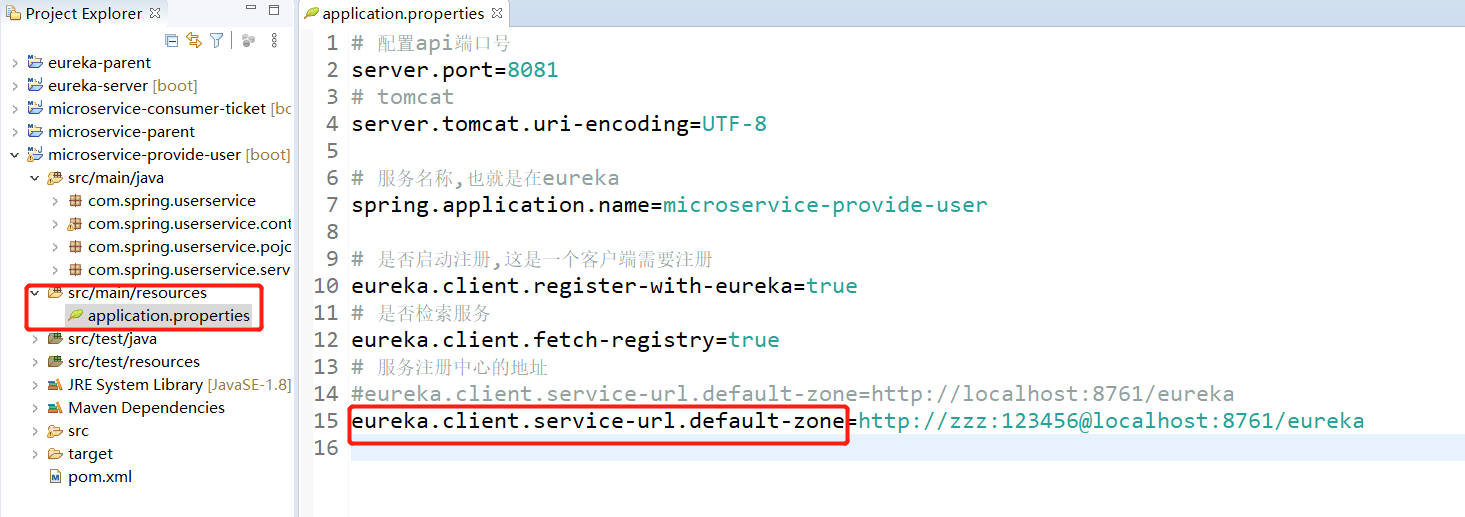
Task: Click the target folder icon in tree
Action: click(55, 454)
